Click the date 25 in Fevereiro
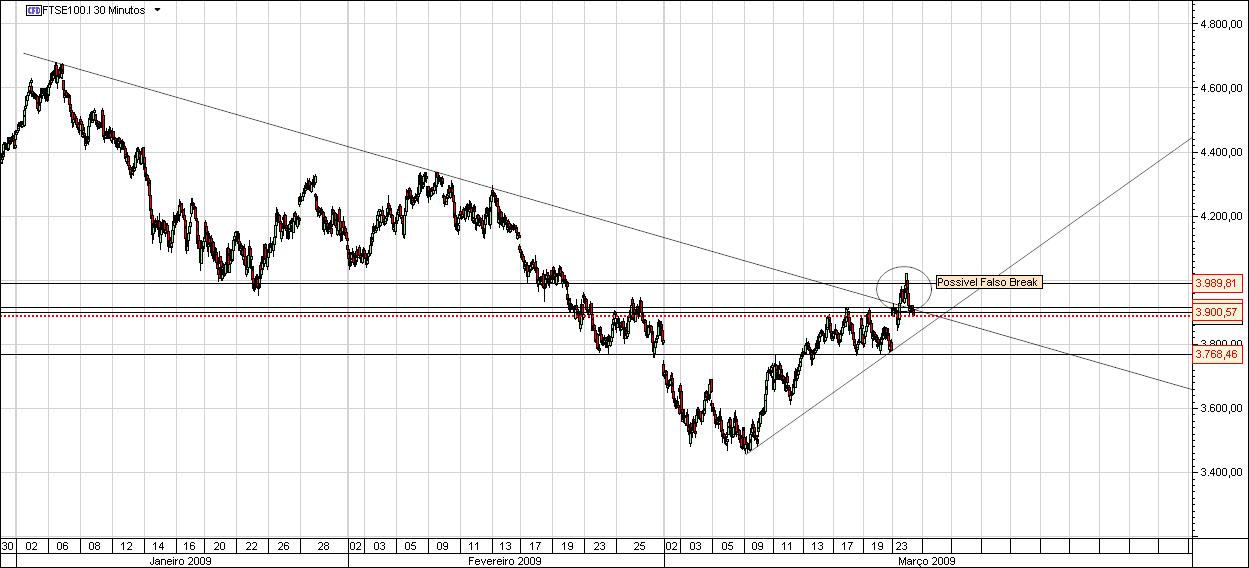Screen dimensions: 1249x568 coord(639,547)
